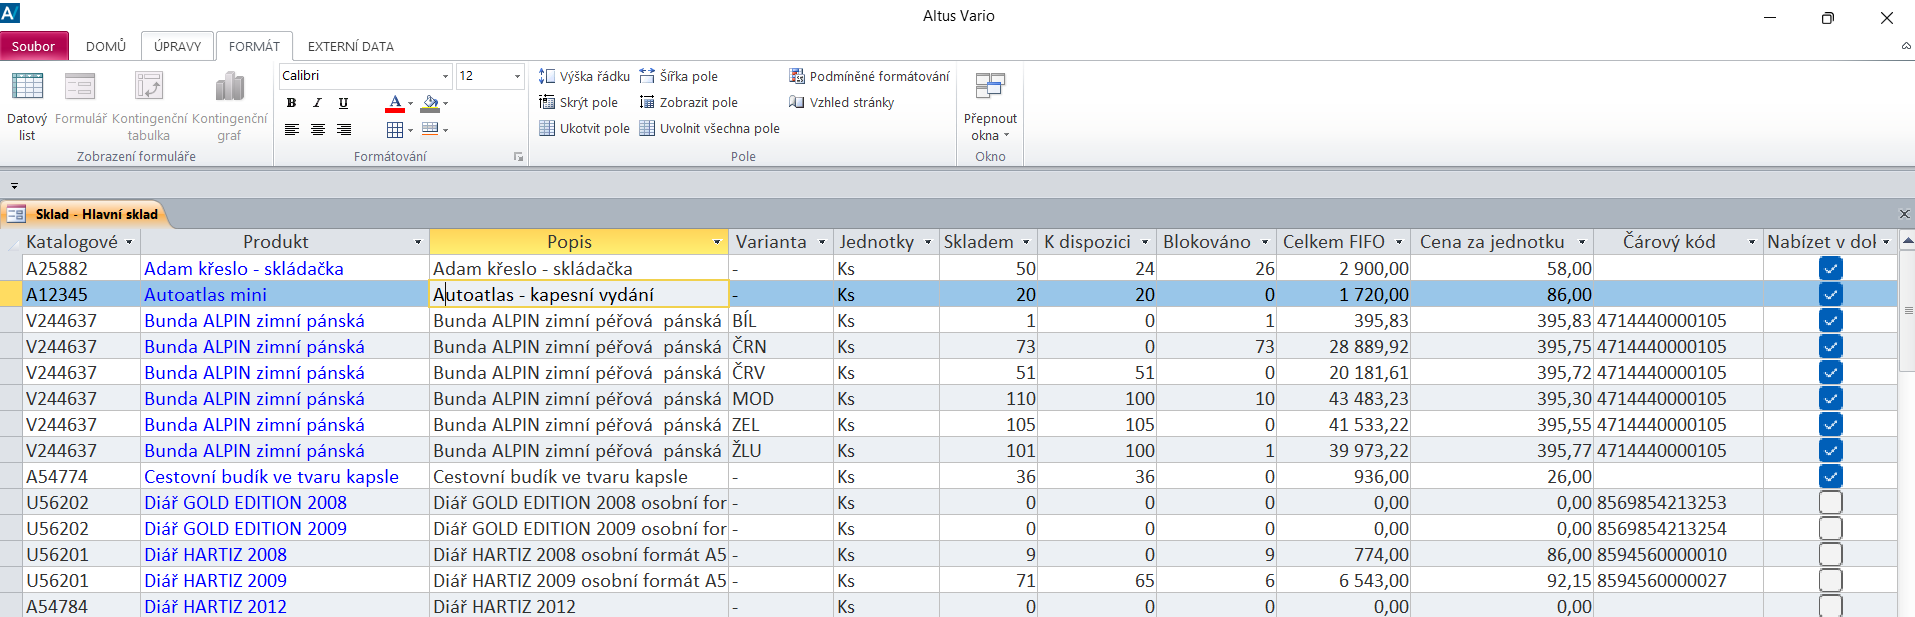Image resolution: width=1915 pixels, height=617 pixels.
Task: Open Čárový kód column filter dropdown
Action: coord(1752,242)
